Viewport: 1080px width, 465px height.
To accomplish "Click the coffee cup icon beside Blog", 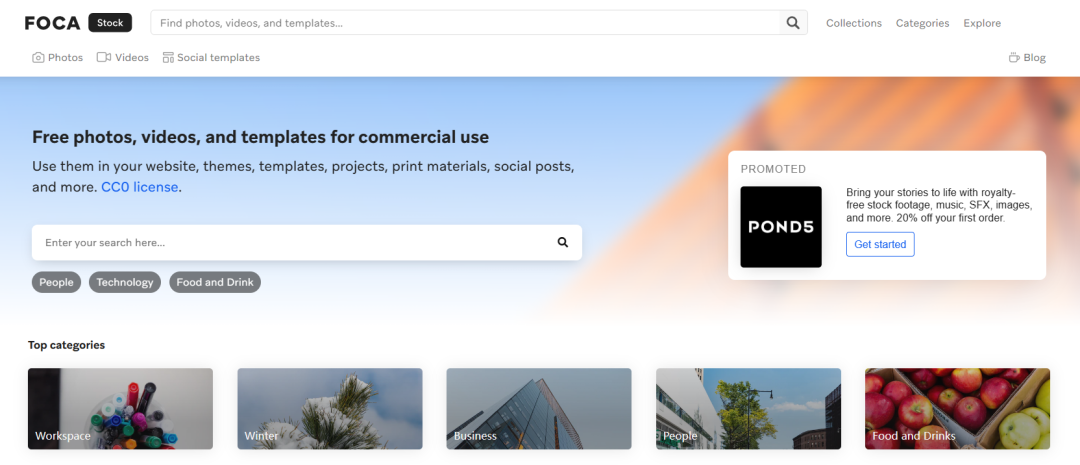I will point(1014,57).
